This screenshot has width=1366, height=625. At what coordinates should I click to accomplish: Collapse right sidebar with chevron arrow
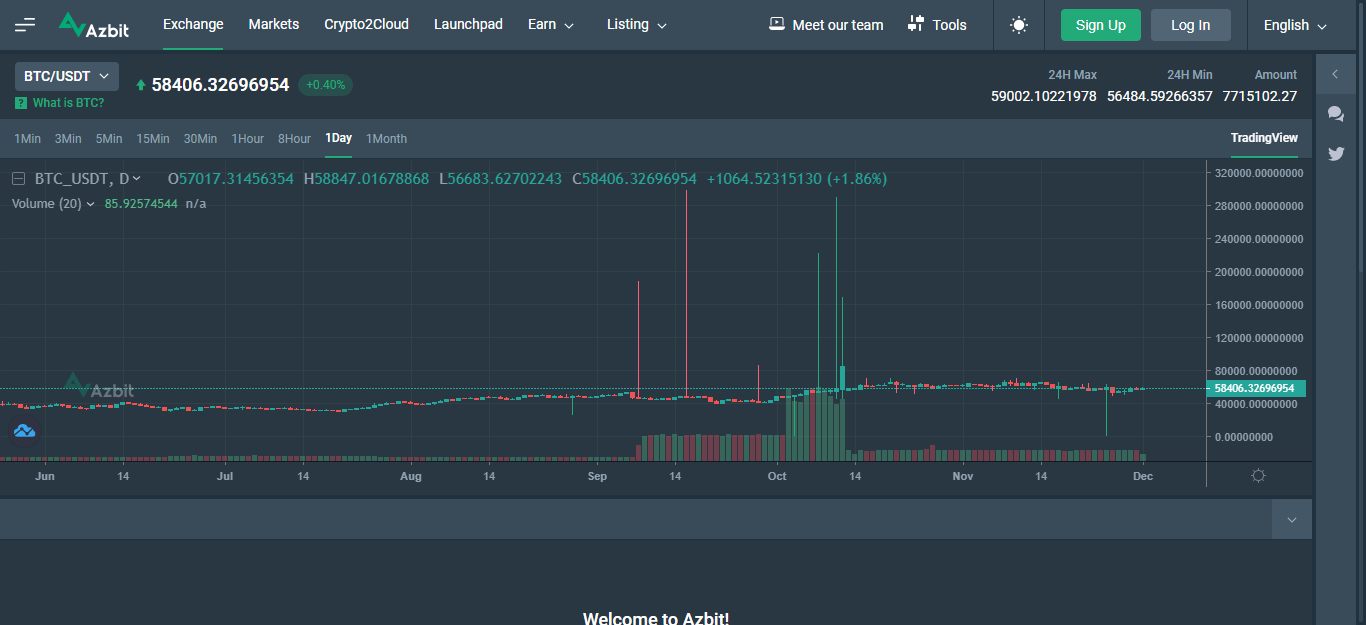tap(1335, 74)
